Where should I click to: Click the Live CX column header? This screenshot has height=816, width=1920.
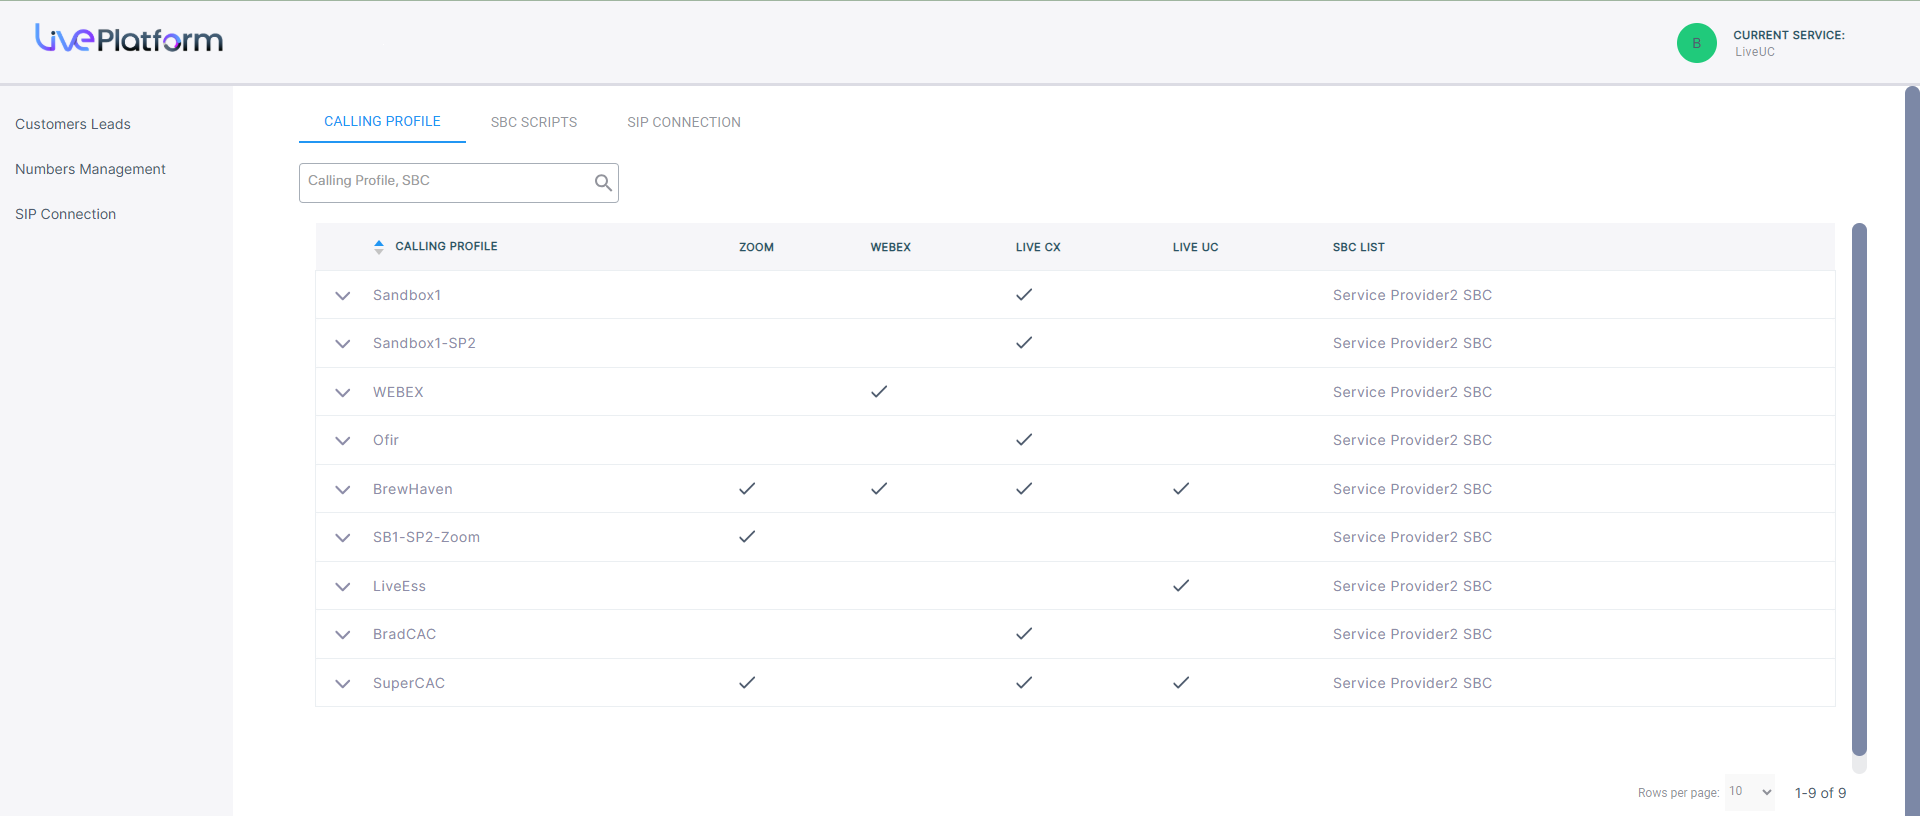coord(1038,247)
